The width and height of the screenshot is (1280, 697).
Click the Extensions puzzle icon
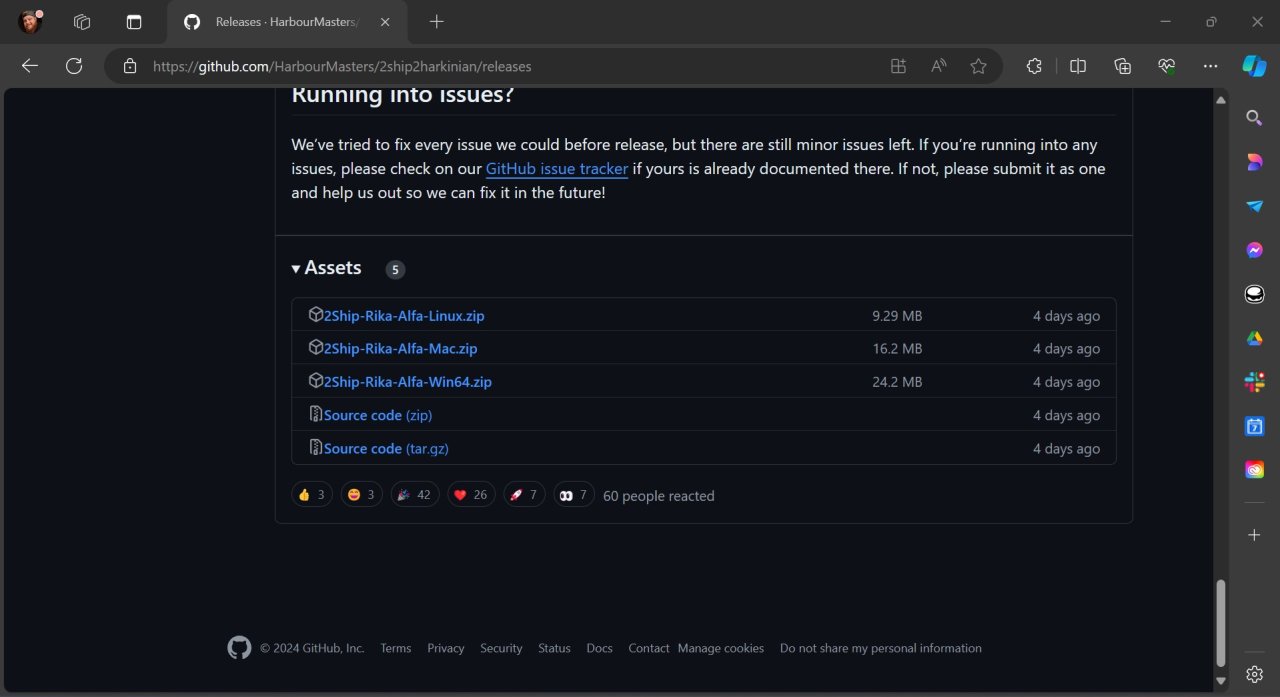coord(1034,66)
